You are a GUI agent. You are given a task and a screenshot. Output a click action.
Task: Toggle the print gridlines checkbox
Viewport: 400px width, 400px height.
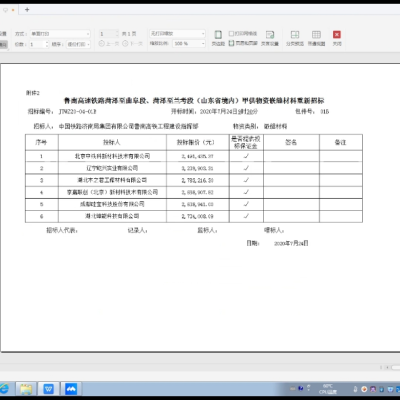[231, 34]
